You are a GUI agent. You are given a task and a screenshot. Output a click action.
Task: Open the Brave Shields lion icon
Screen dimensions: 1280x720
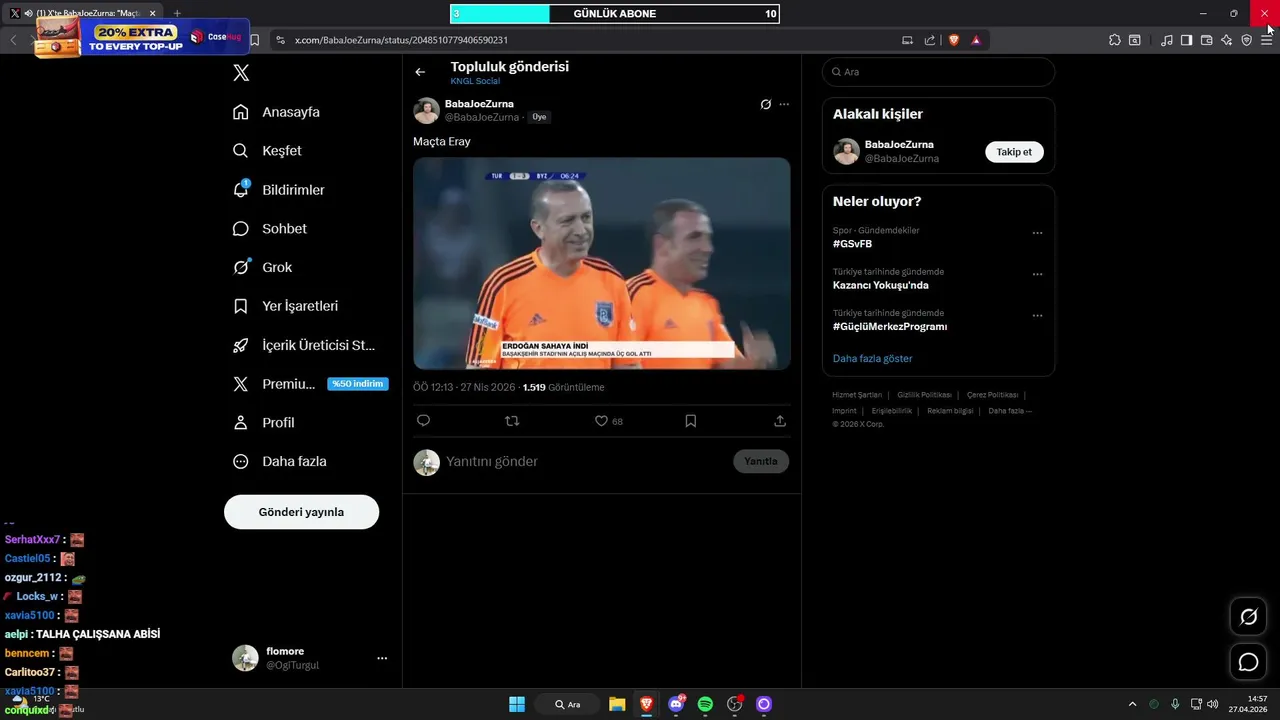[954, 40]
